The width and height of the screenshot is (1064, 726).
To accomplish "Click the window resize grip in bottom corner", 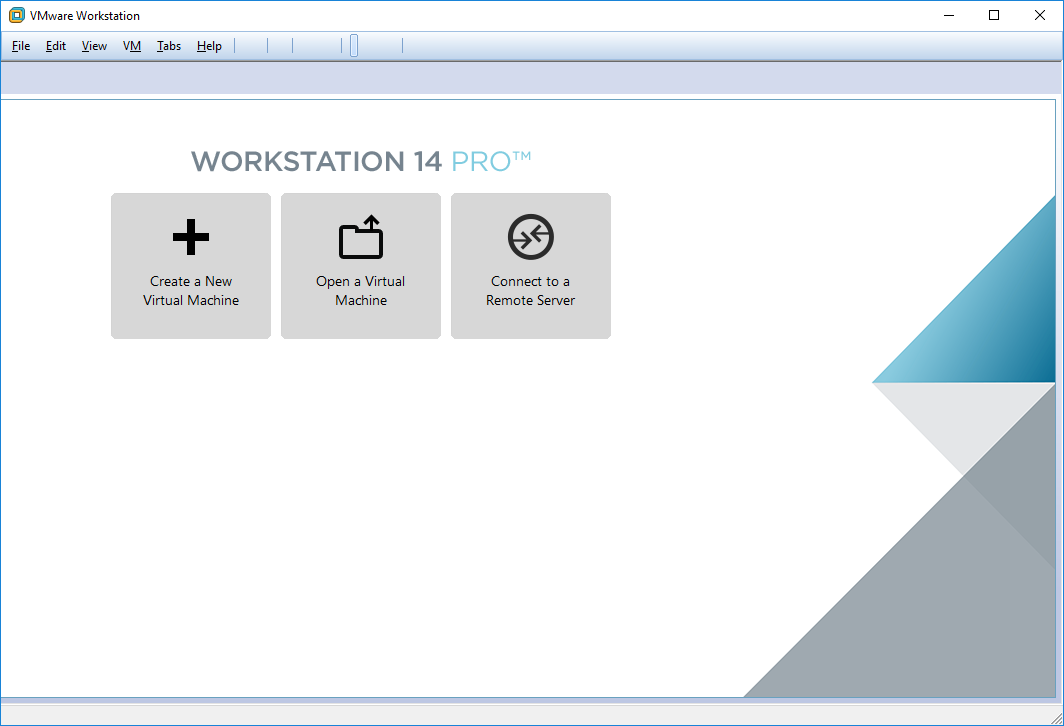I will (1056, 718).
